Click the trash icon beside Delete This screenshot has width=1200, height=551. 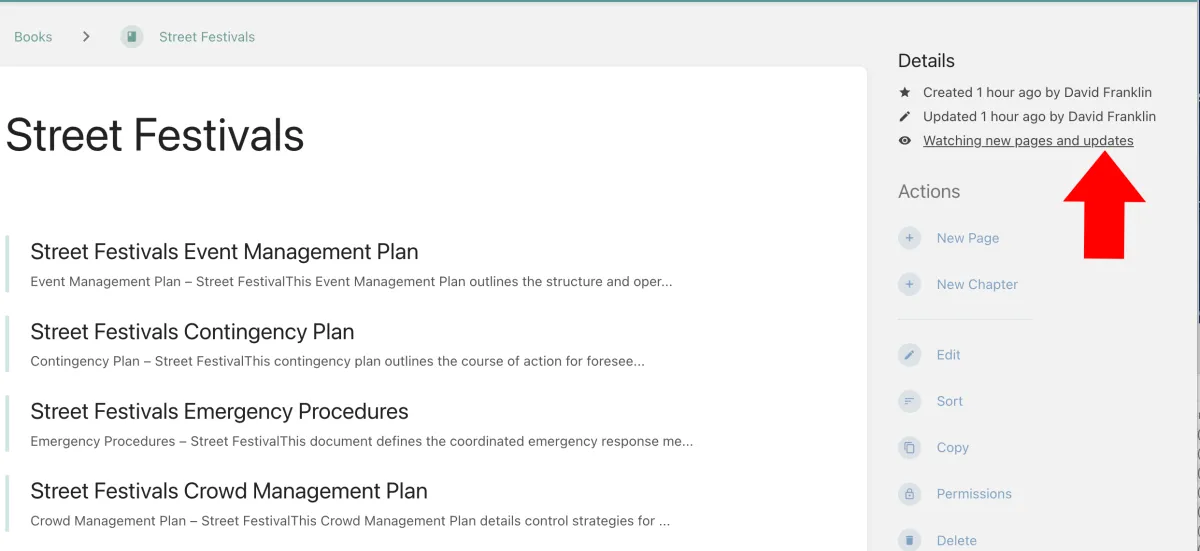(x=909, y=540)
